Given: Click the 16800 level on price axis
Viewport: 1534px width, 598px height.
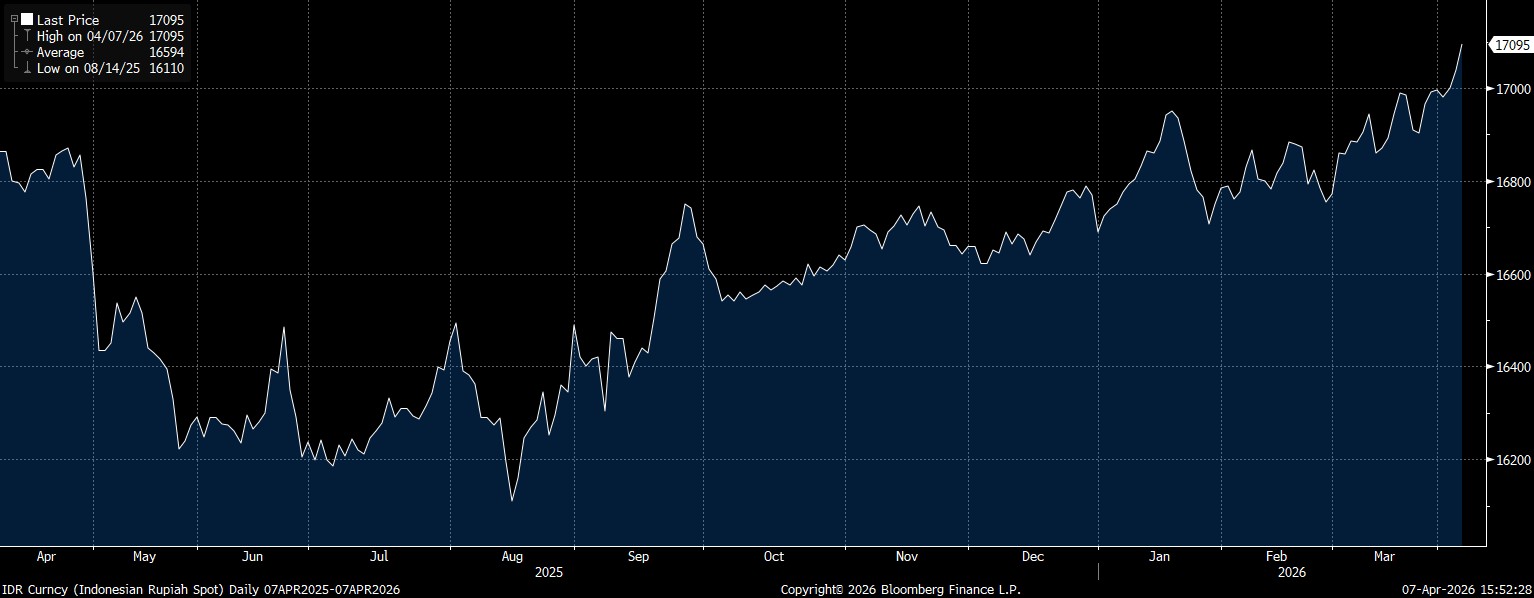Looking at the screenshot, I should (x=1512, y=182).
